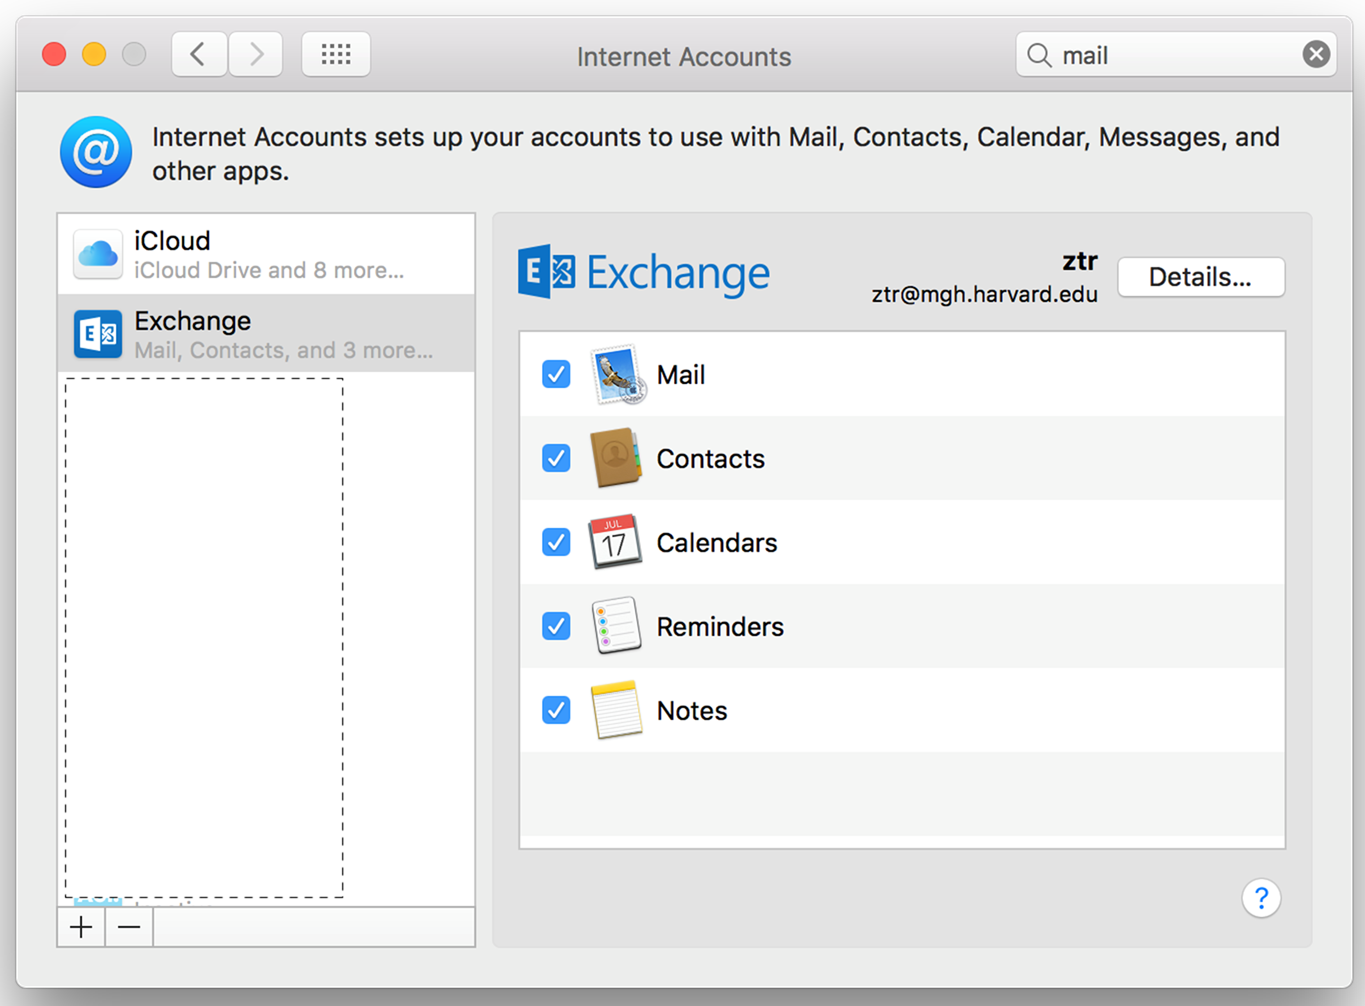Open the Details... button

tap(1201, 277)
